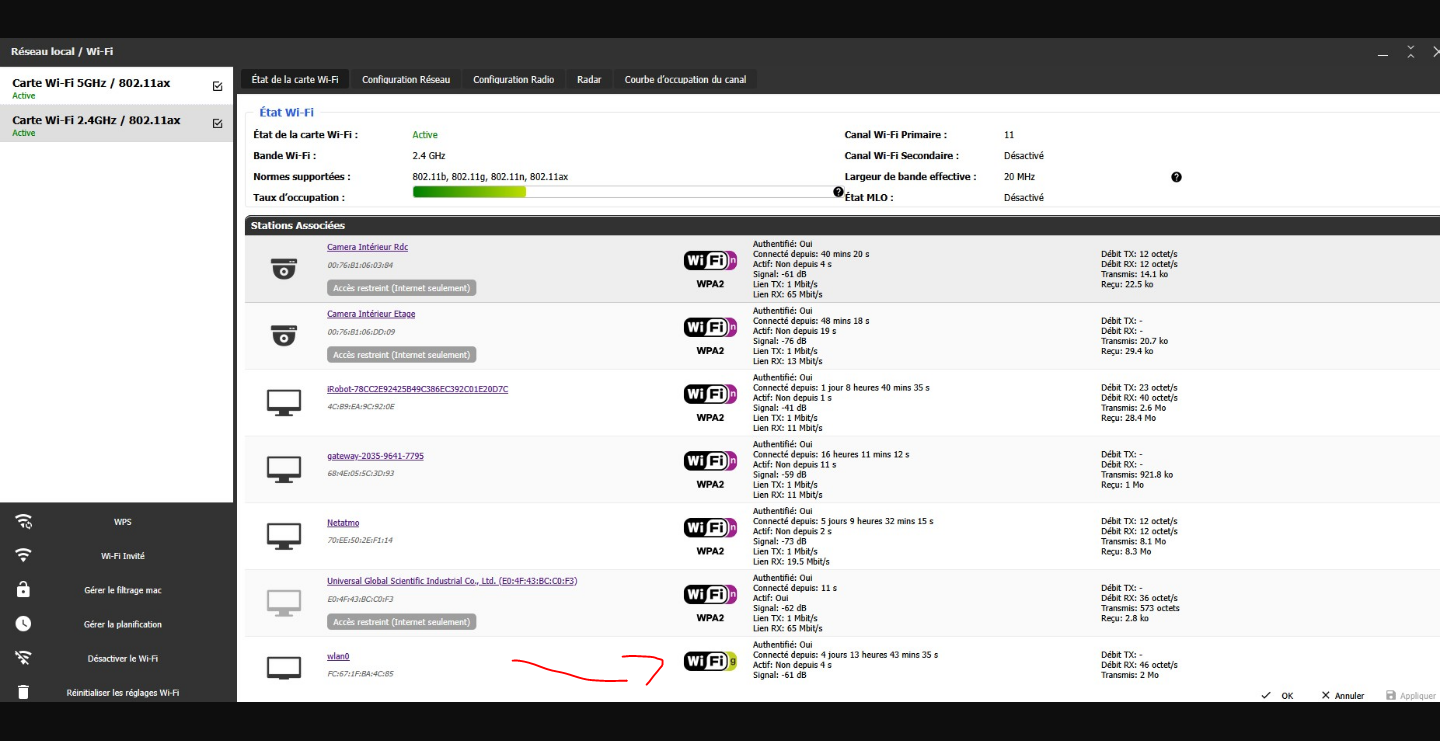This screenshot has height=741, width=1440.
Task: Open the Camera Intérieur Etage device link
Action: pyautogui.click(x=371, y=314)
